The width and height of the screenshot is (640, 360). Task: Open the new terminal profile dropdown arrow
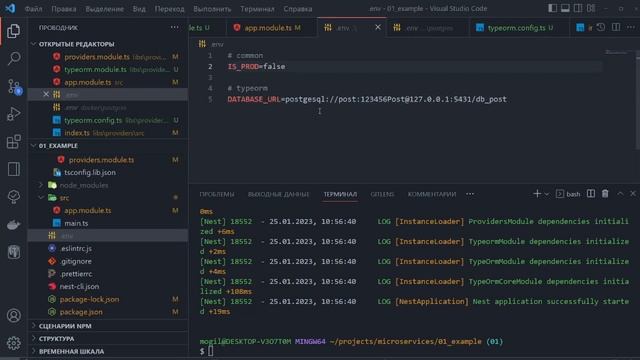(x=547, y=194)
